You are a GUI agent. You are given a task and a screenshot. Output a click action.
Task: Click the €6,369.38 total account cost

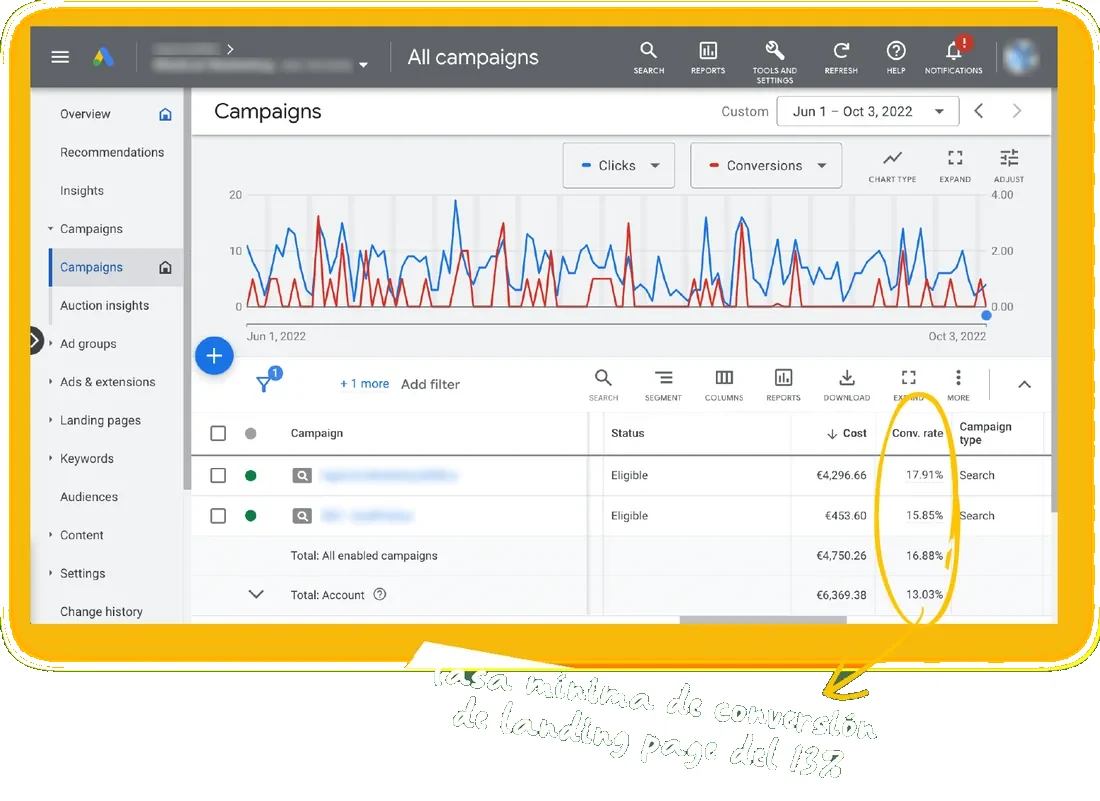(841, 595)
